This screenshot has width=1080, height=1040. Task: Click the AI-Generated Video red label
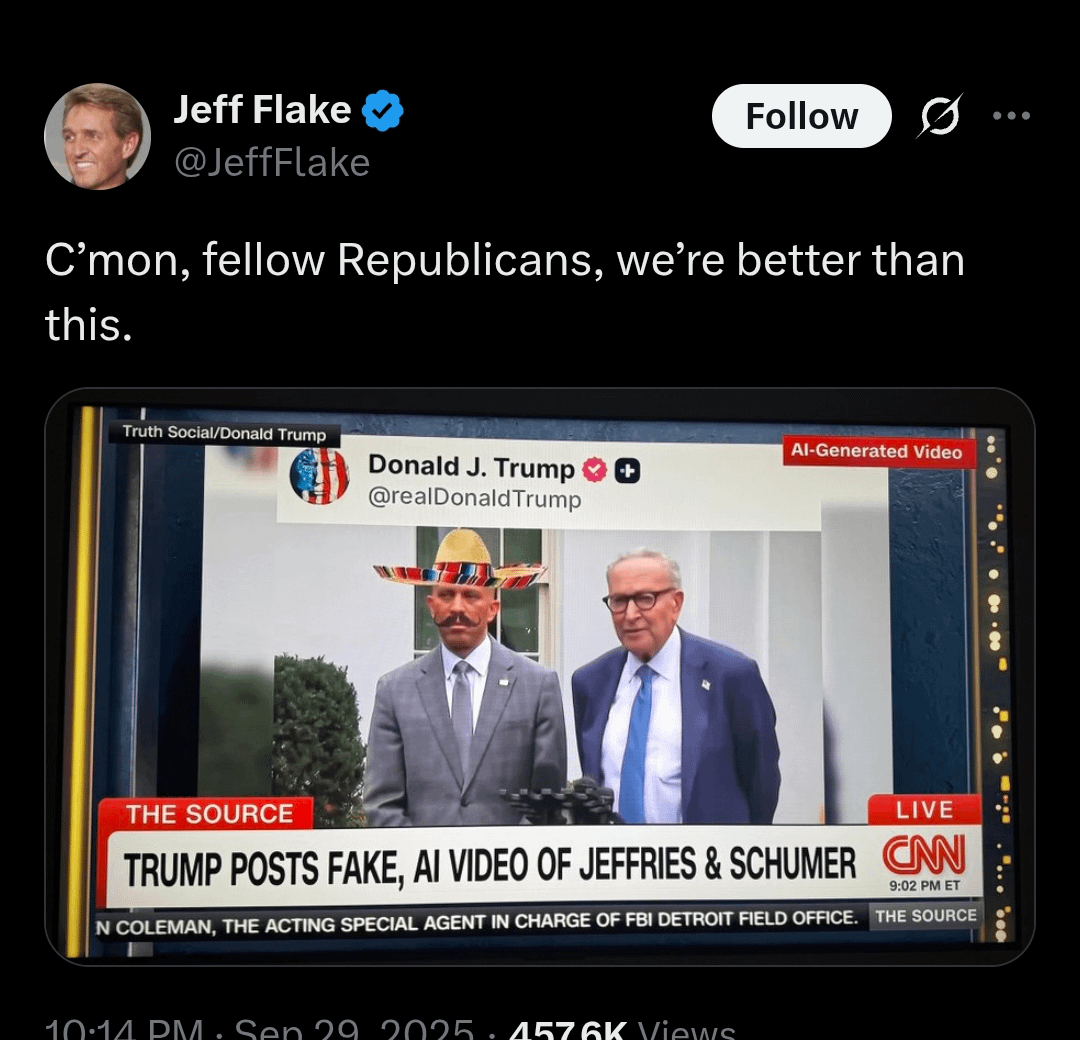click(x=877, y=451)
